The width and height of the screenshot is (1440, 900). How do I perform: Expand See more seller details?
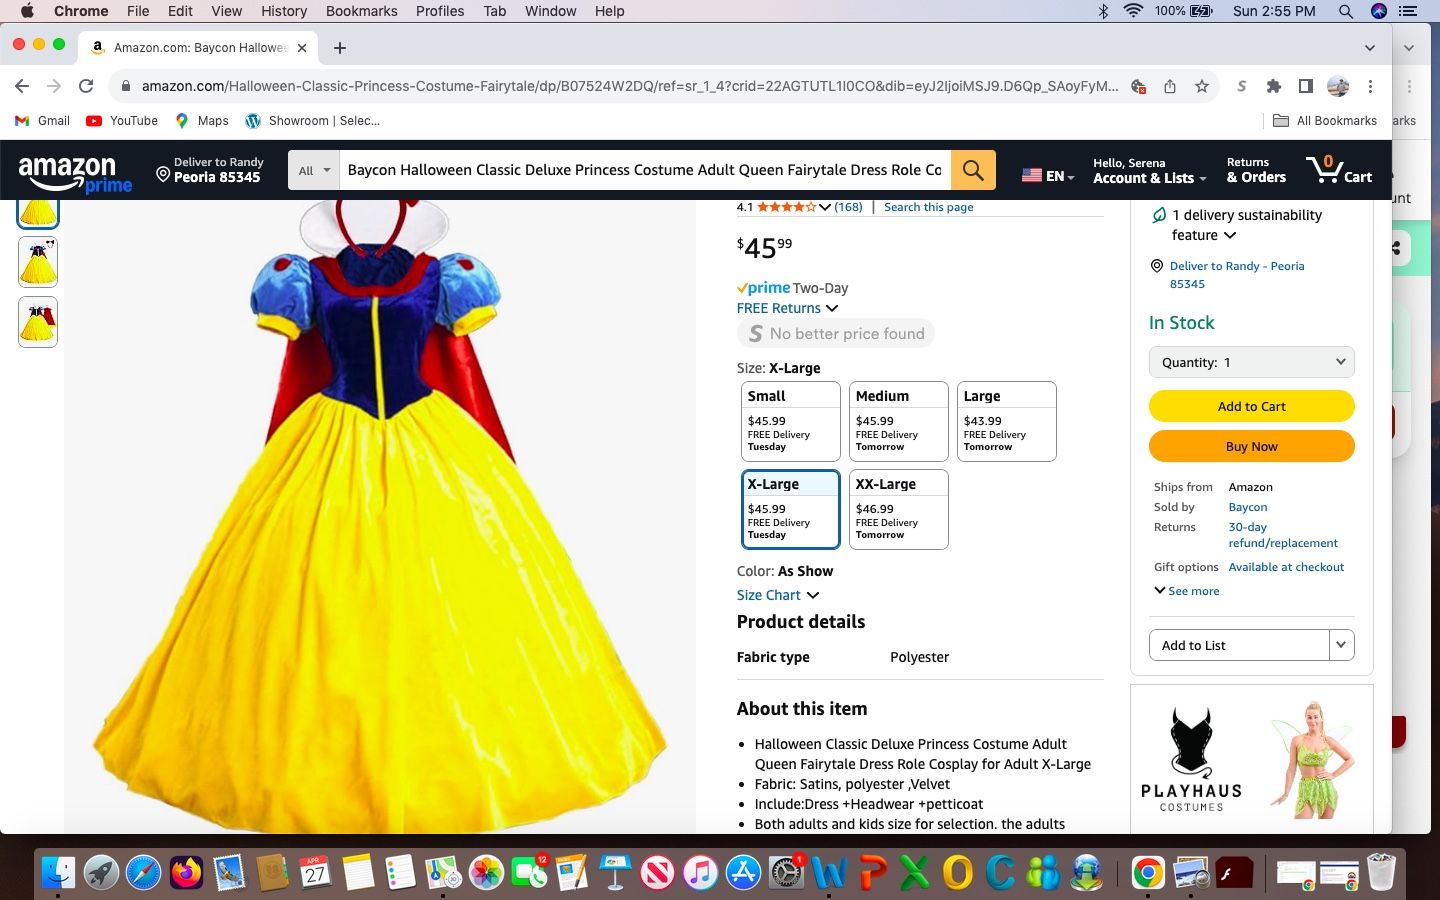coord(1187,591)
